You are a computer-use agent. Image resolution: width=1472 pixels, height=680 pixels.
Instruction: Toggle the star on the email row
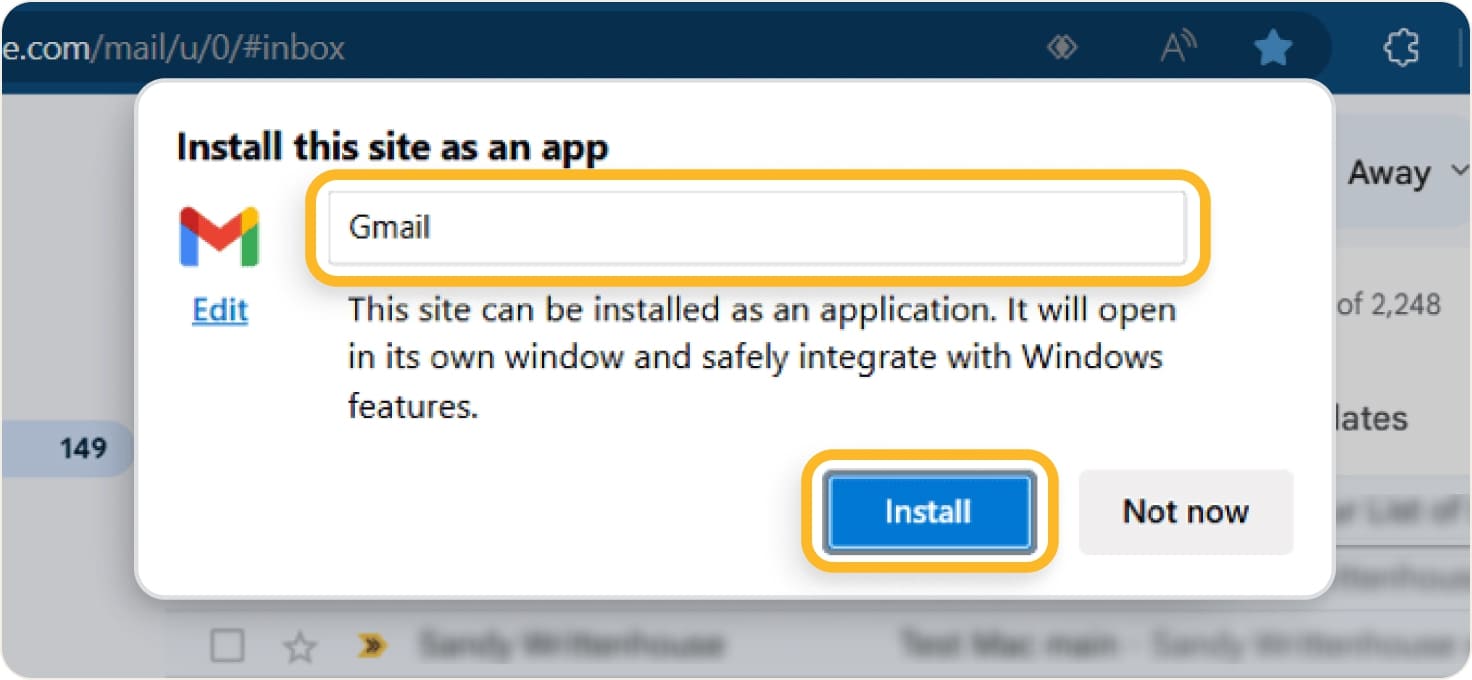[297, 646]
